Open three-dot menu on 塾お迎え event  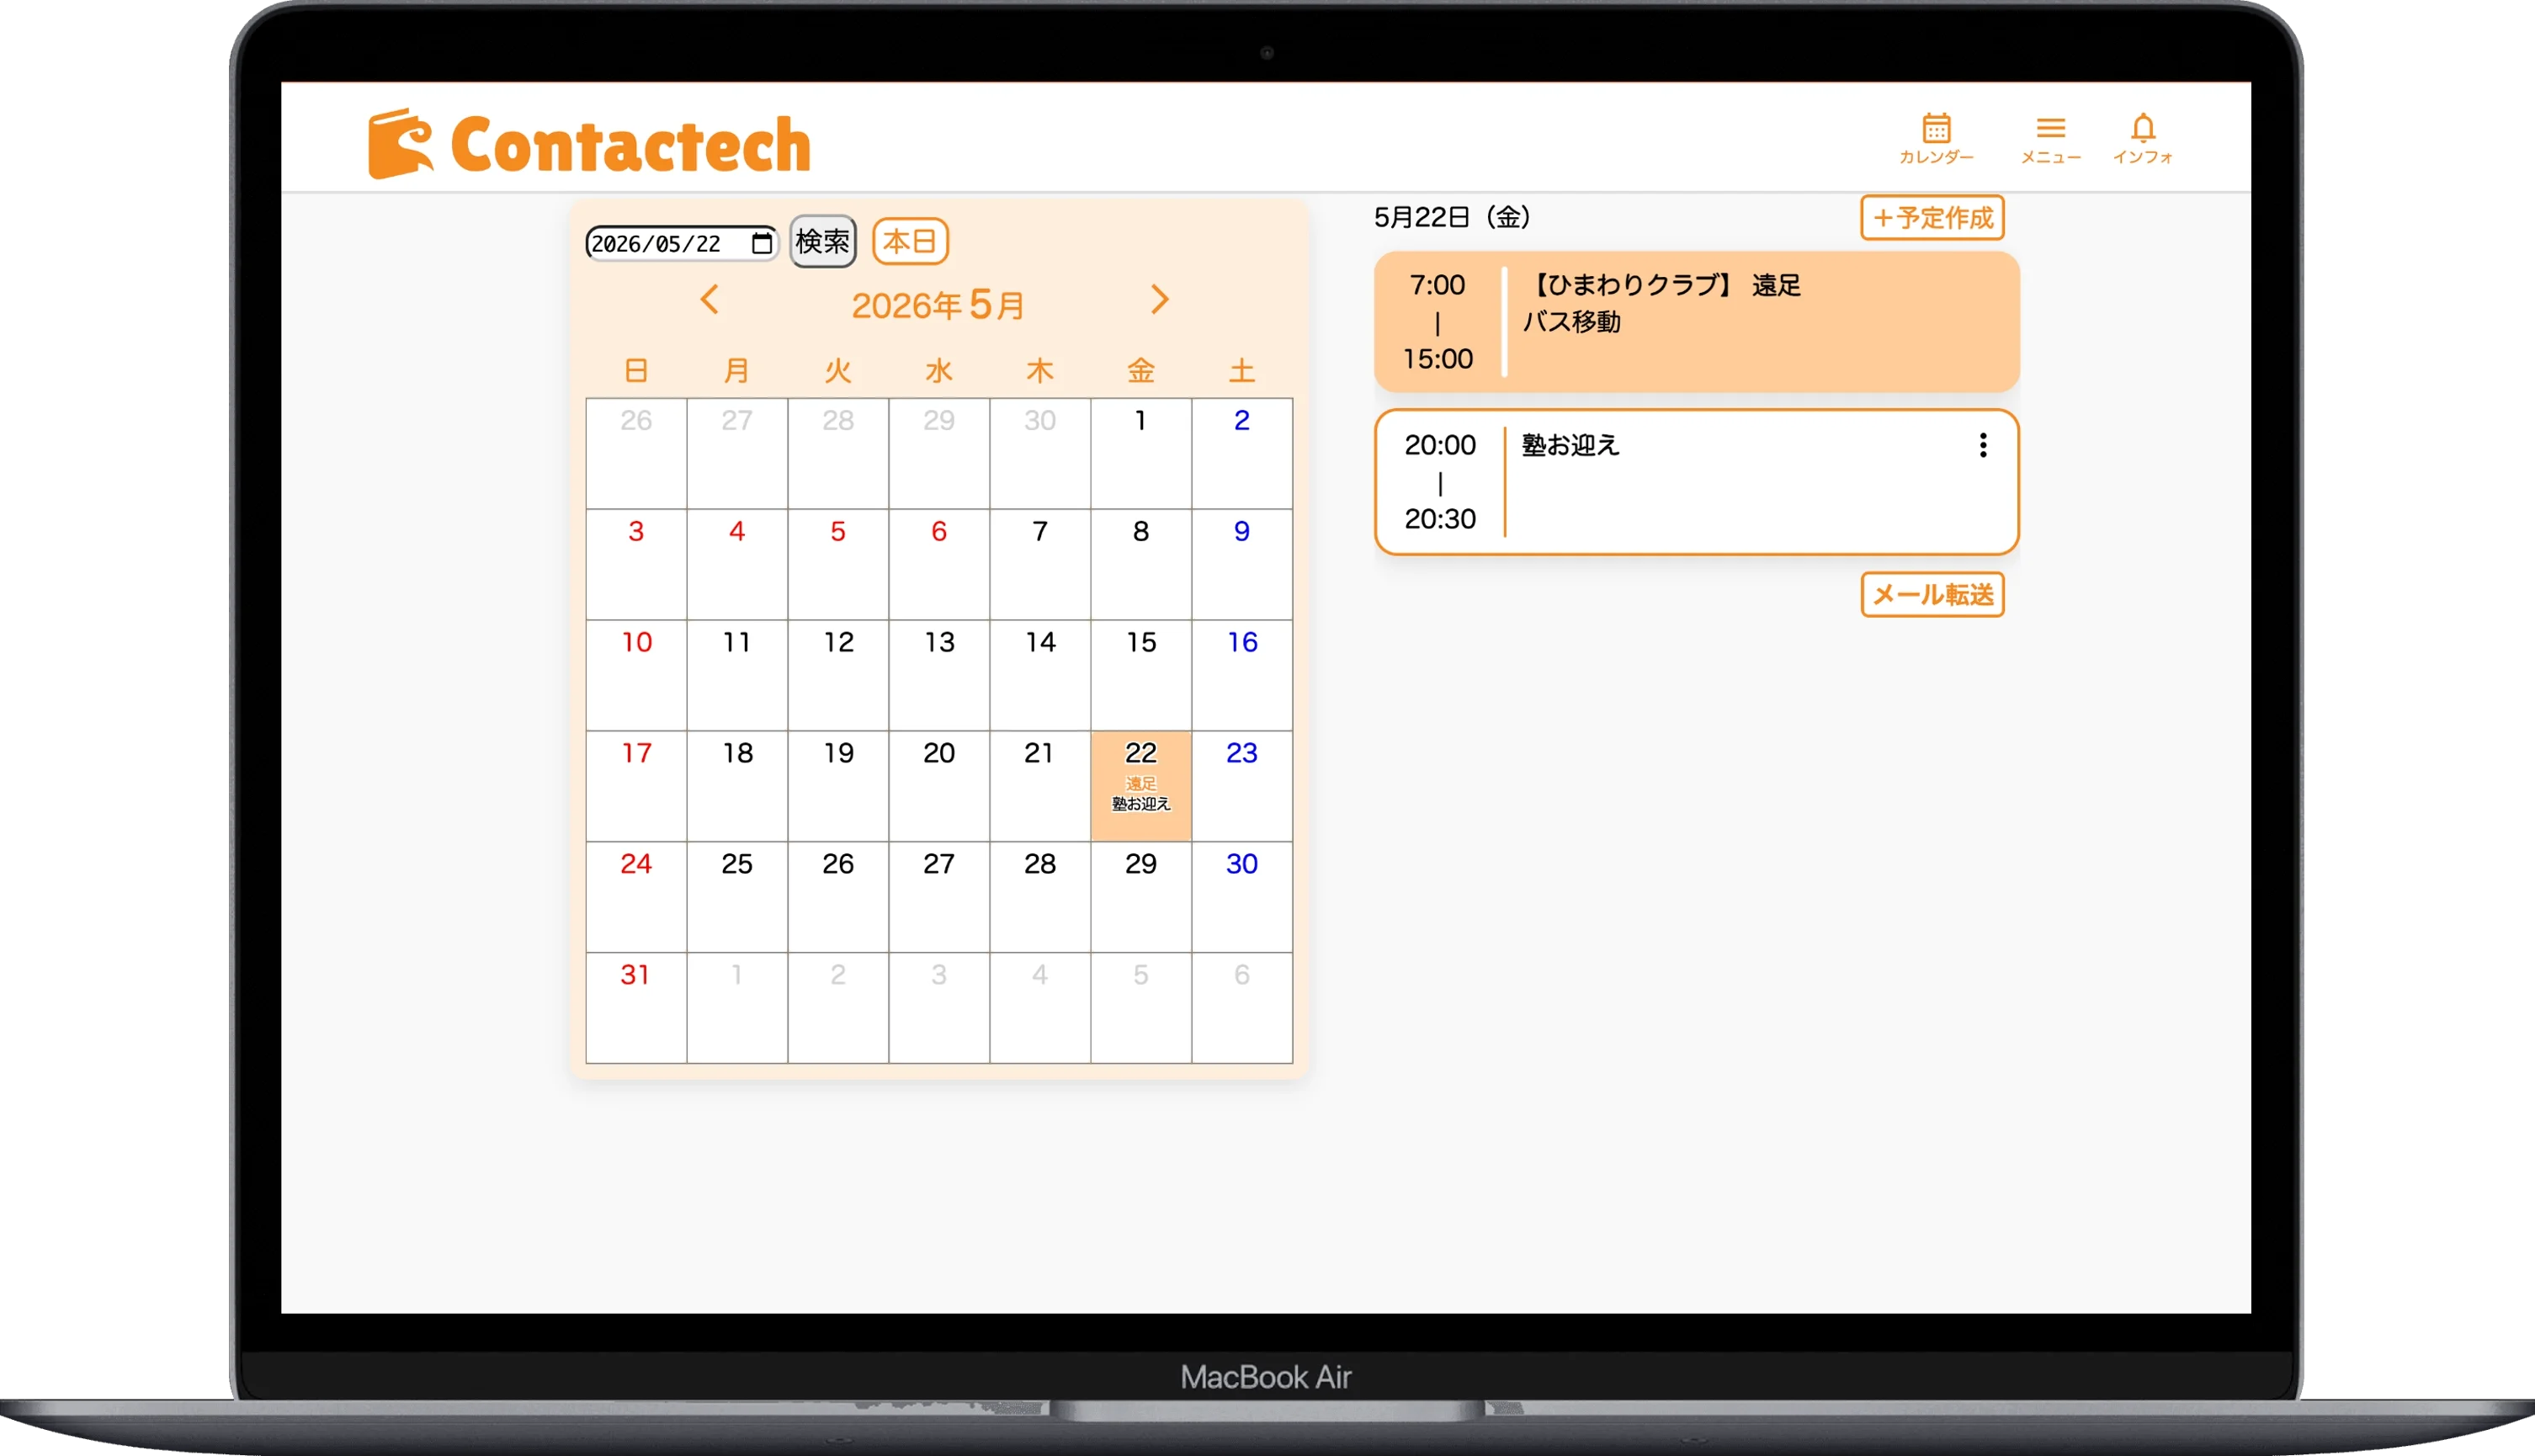pyautogui.click(x=1982, y=445)
